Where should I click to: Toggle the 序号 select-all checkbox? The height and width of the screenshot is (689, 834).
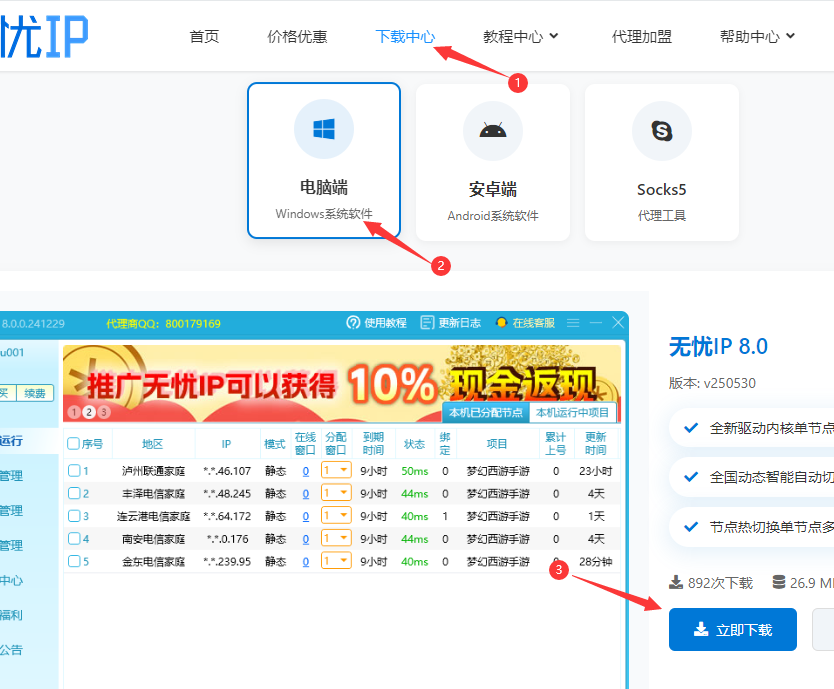click(x=74, y=444)
